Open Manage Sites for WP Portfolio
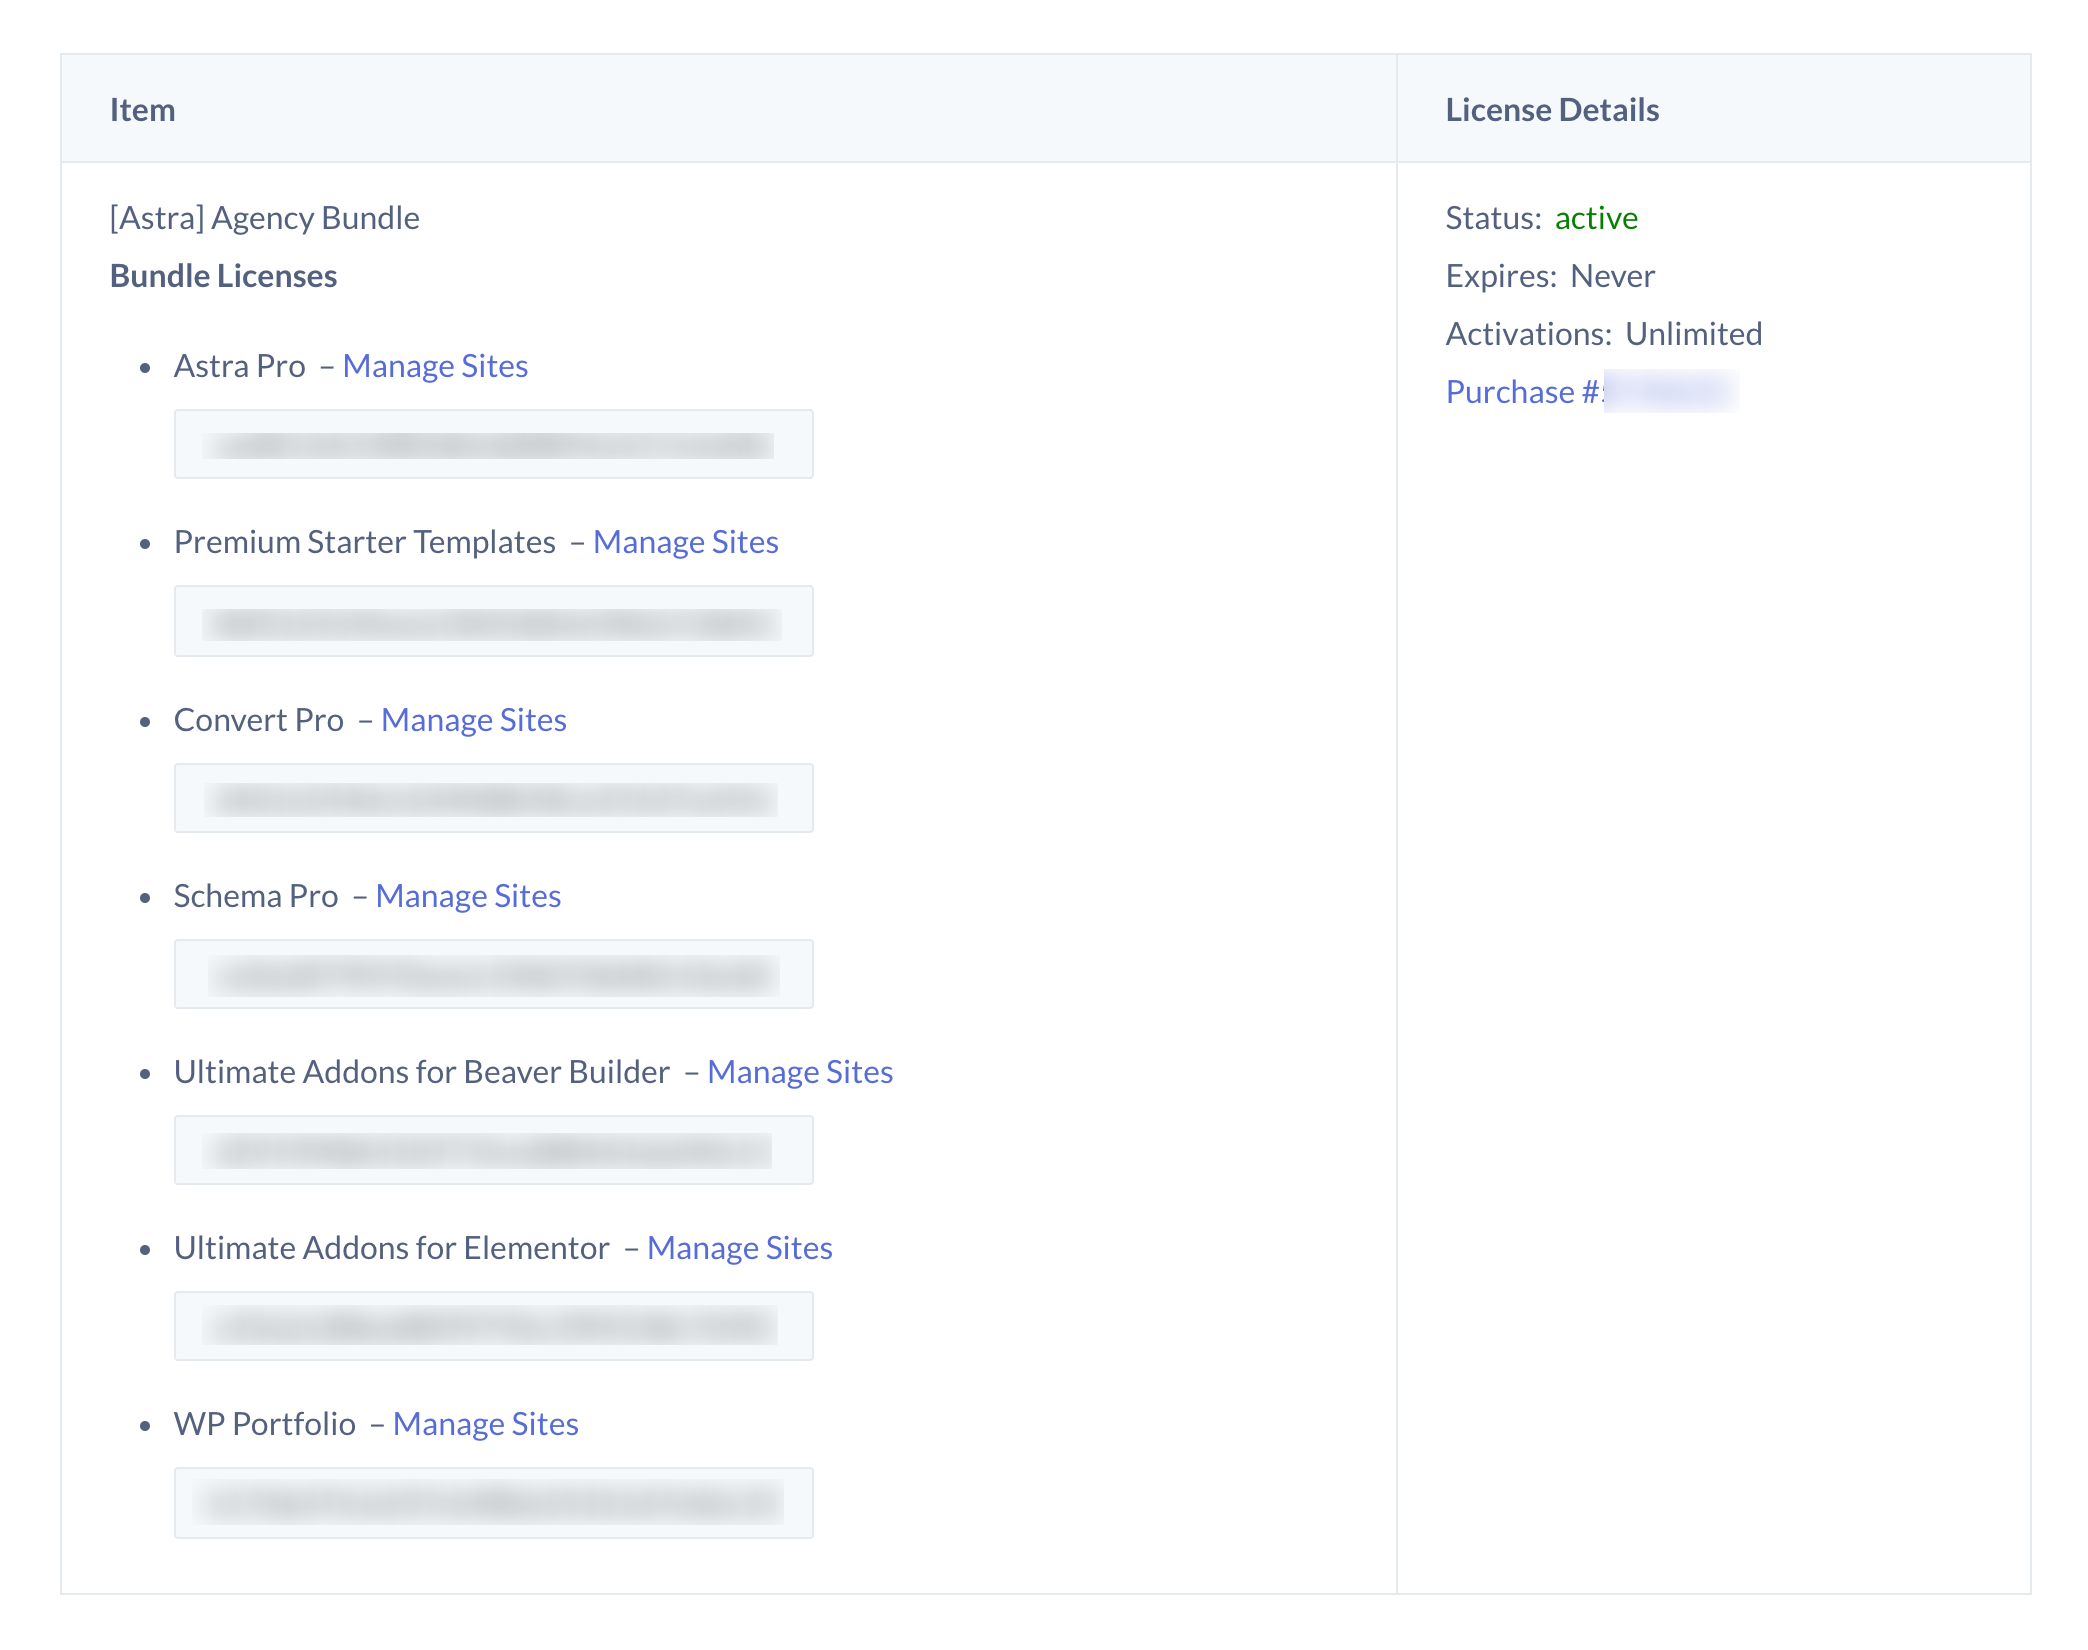Image resolution: width=2088 pixels, height=1650 pixels. 485,1424
